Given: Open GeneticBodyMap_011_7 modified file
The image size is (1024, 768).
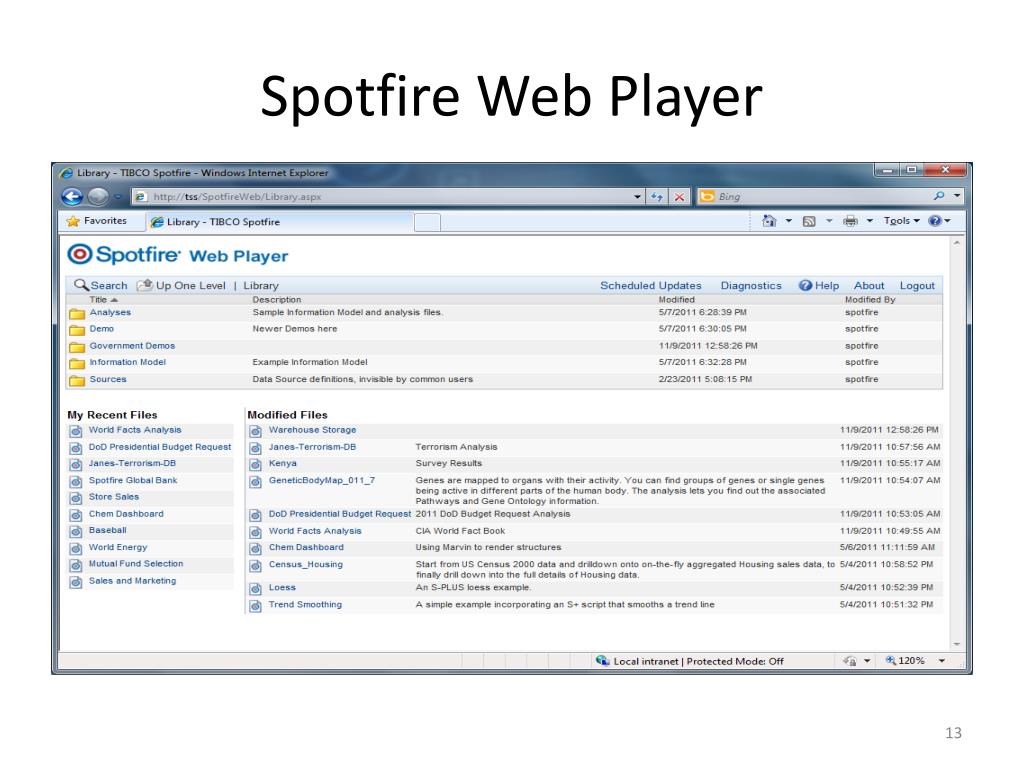Looking at the screenshot, I should 322,480.
